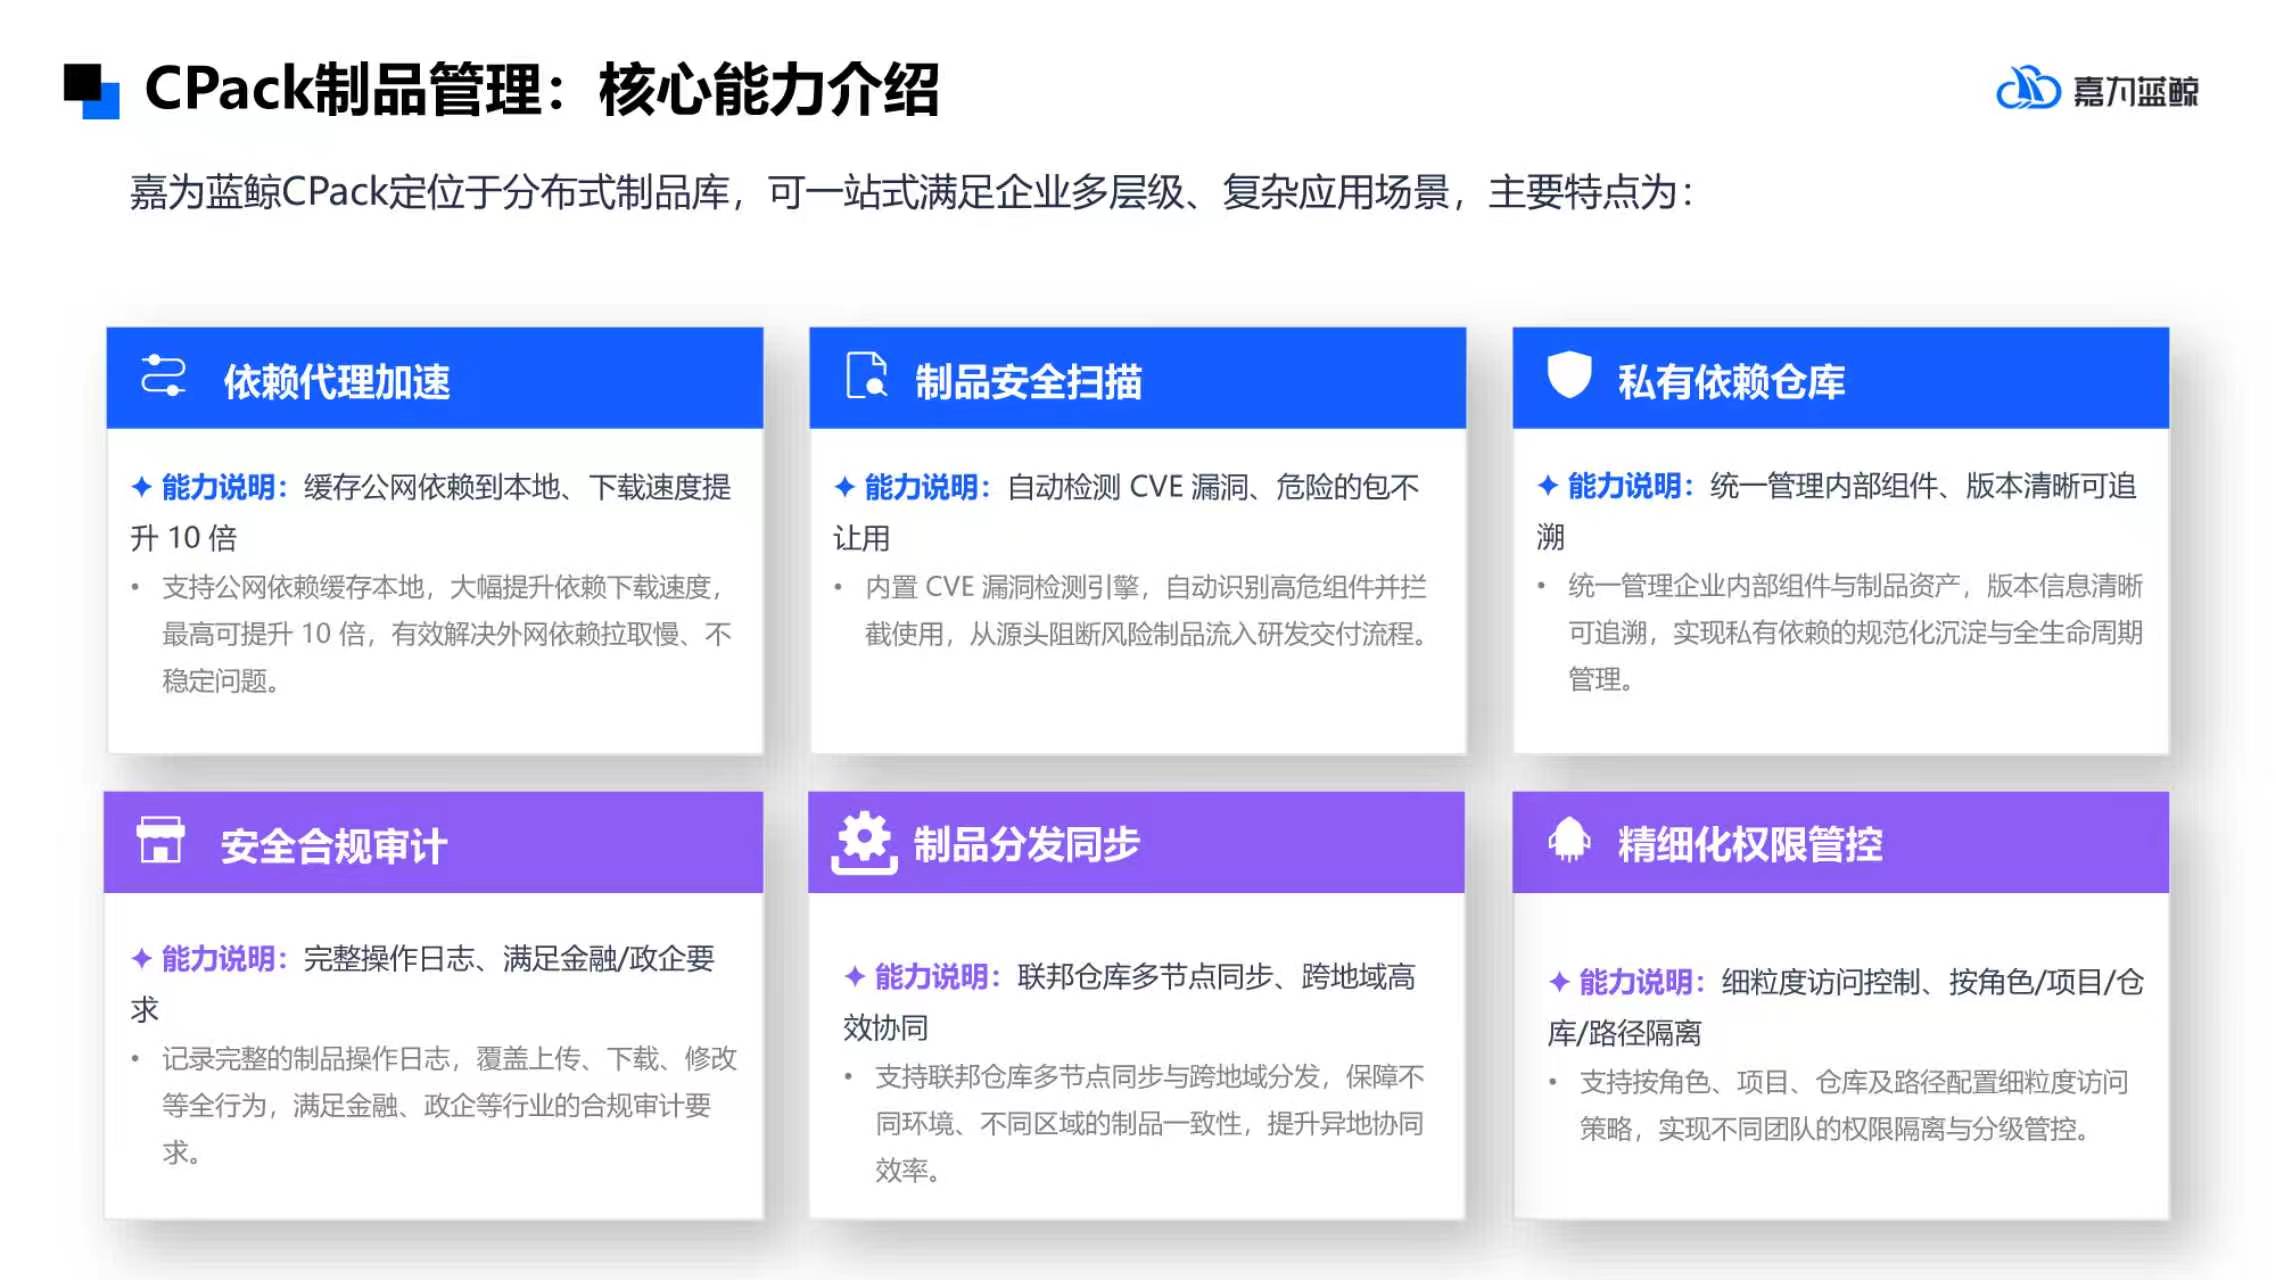This screenshot has height=1280, width=2276.
Task: Click the 嘉为蓝鲸 cloud logo icon
Action: [2027, 89]
